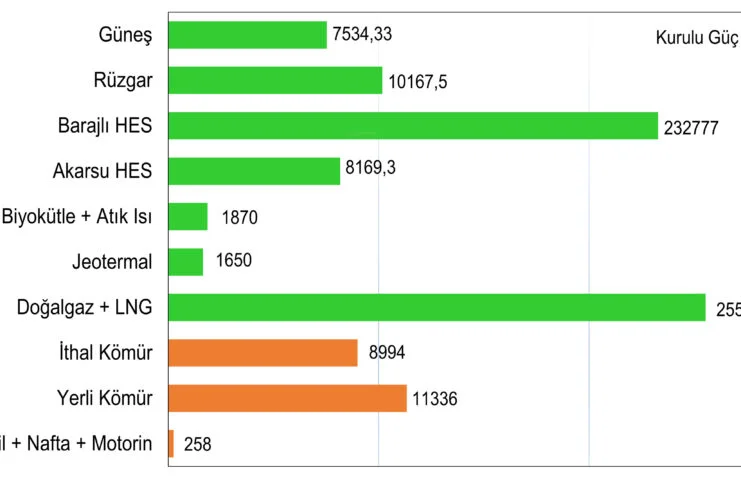Click the Biyokütle + Atık Isı bar

click(188, 216)
